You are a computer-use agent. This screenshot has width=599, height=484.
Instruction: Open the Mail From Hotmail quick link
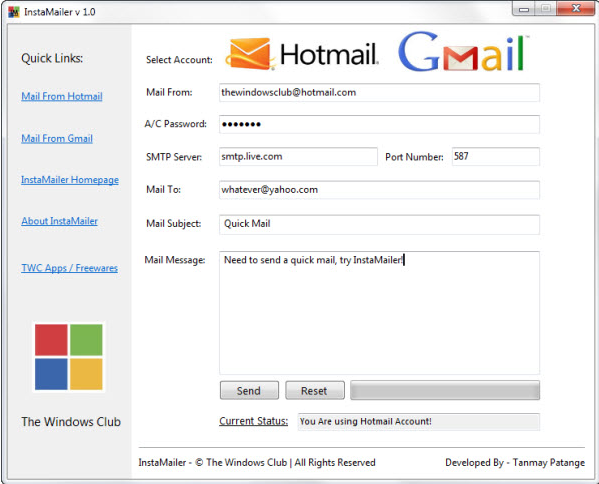pos(62,96)
